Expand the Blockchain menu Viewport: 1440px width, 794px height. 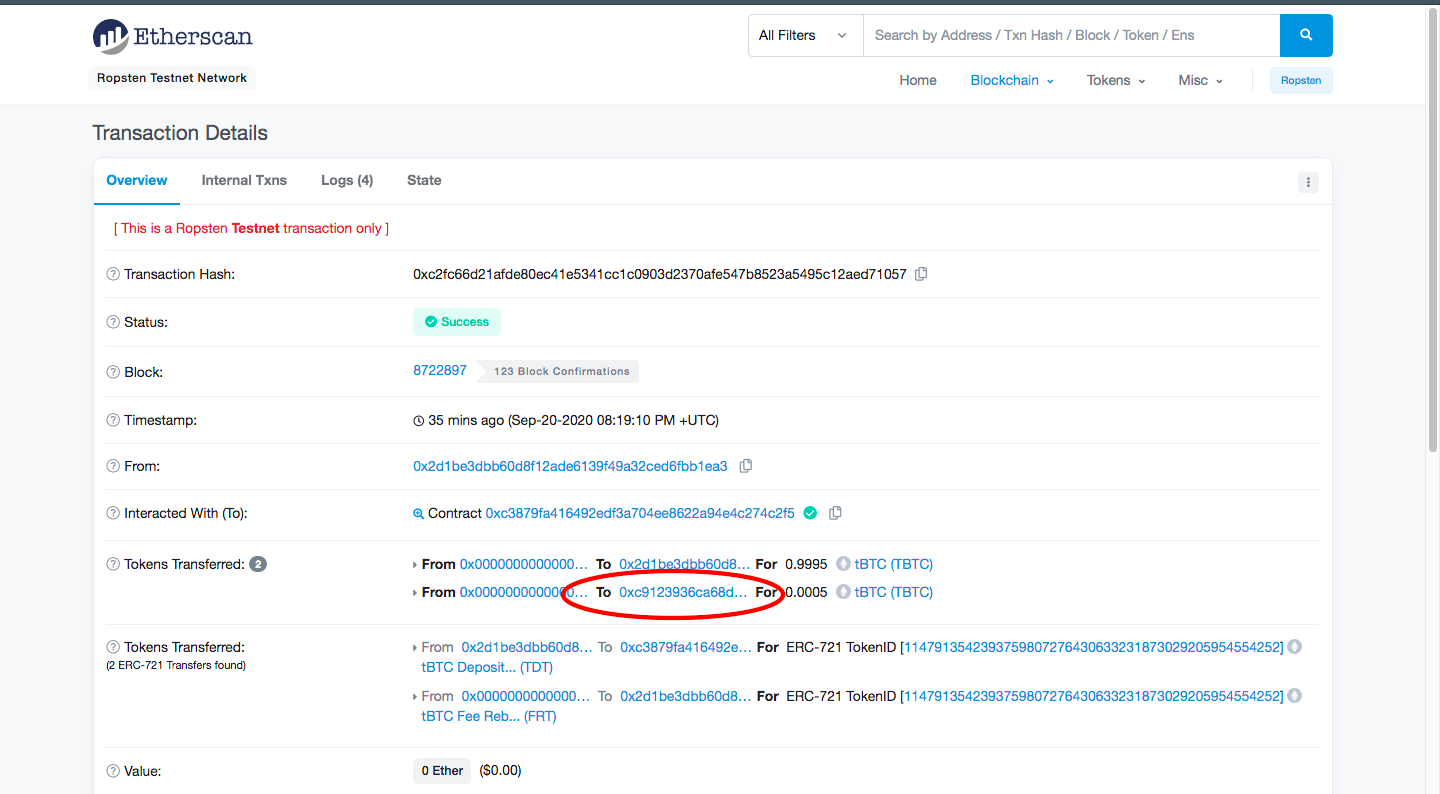1012,80
